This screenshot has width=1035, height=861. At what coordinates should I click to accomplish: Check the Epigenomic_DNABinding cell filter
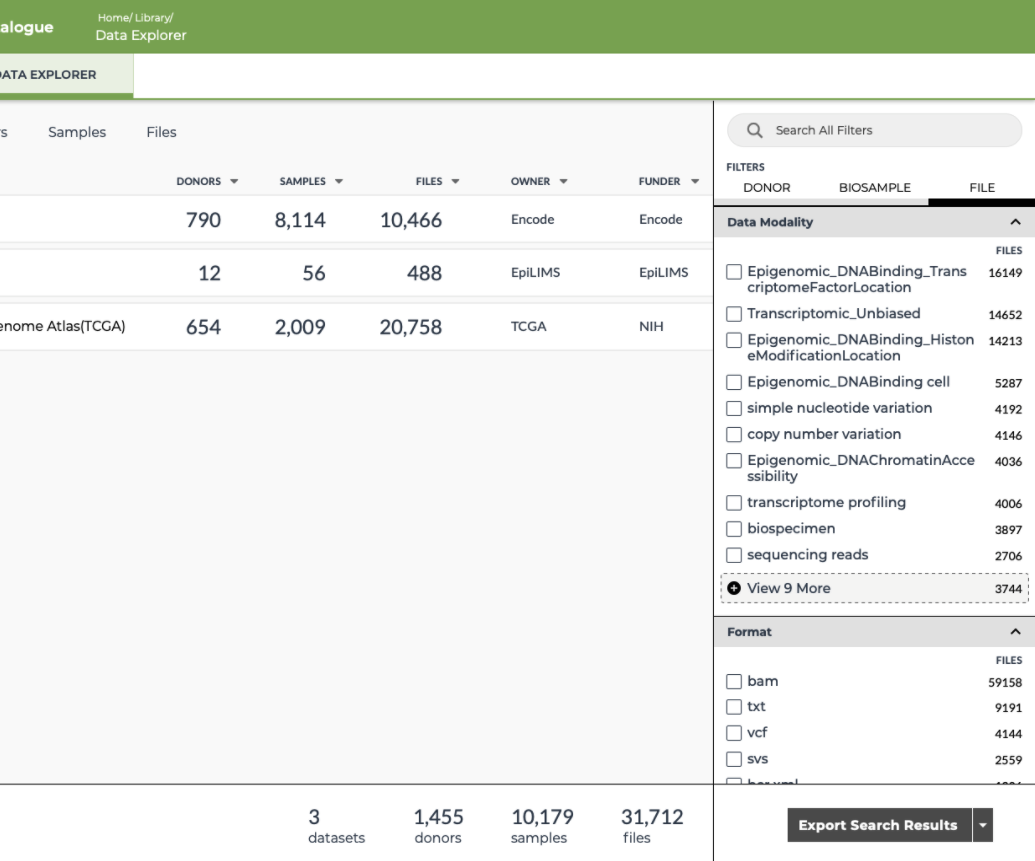tap(734, 382)
